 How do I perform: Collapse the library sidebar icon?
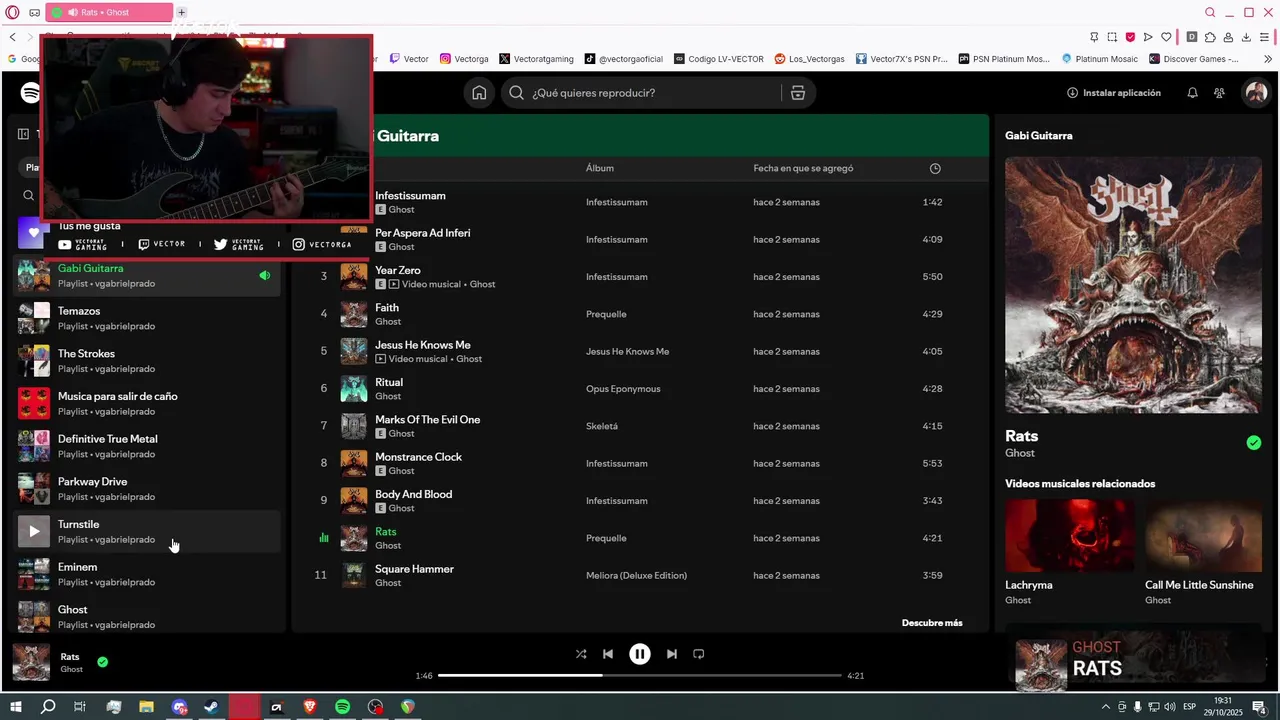[24, 134]
